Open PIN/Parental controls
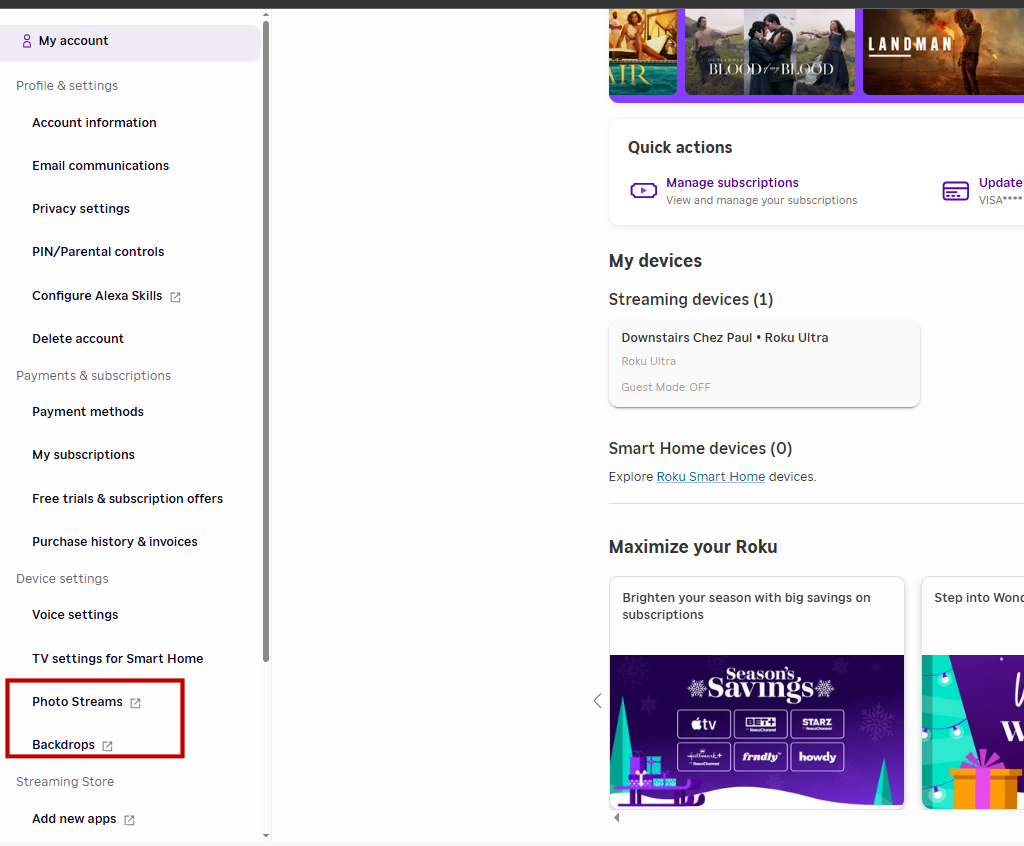 click(x=98, y=252)
